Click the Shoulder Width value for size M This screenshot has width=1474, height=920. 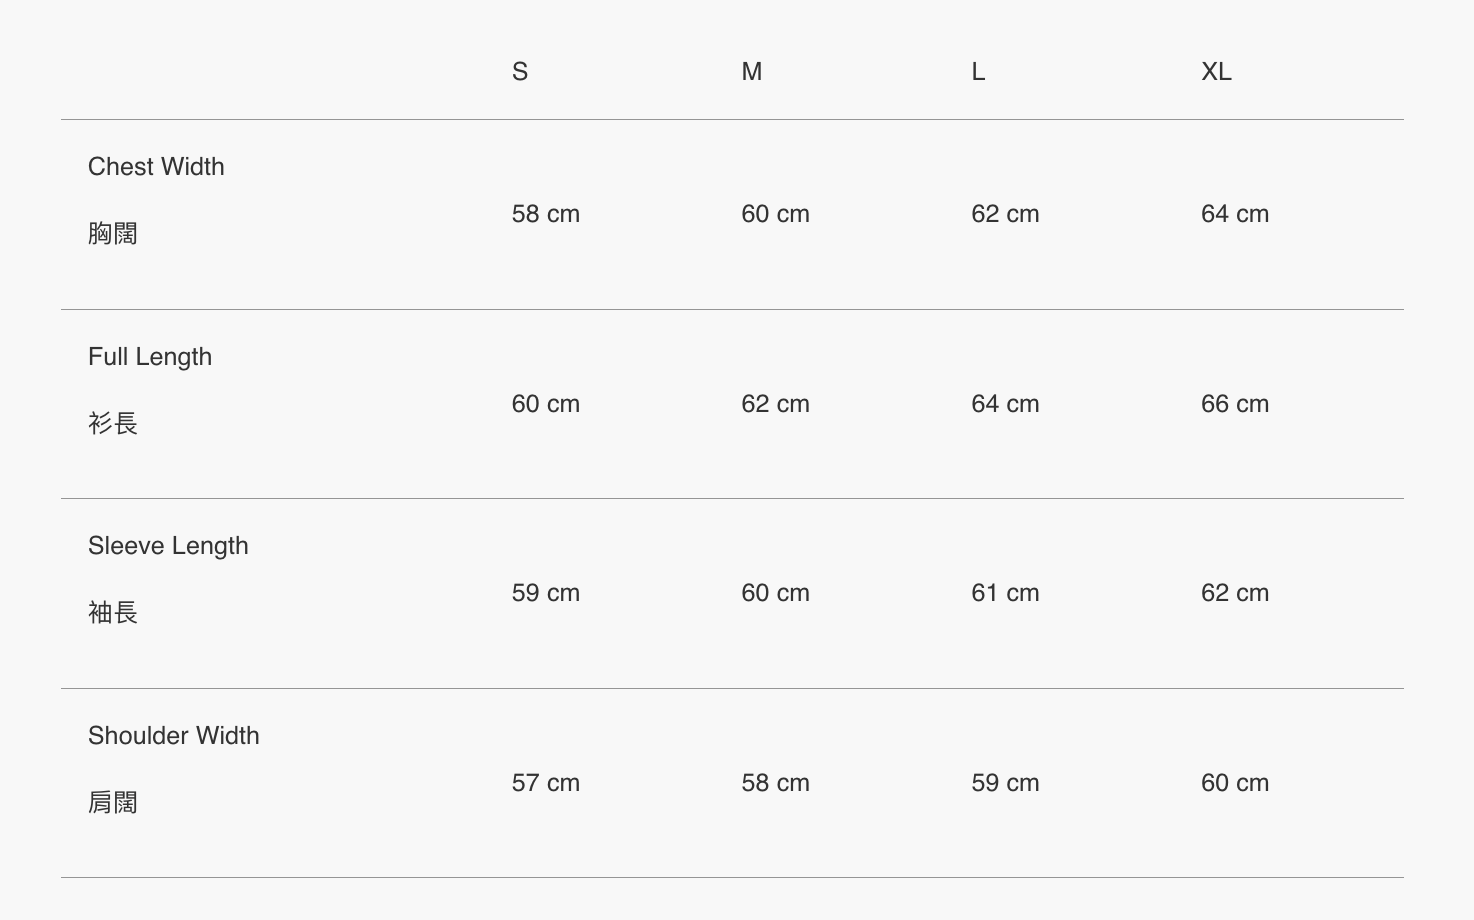point(776,783)
